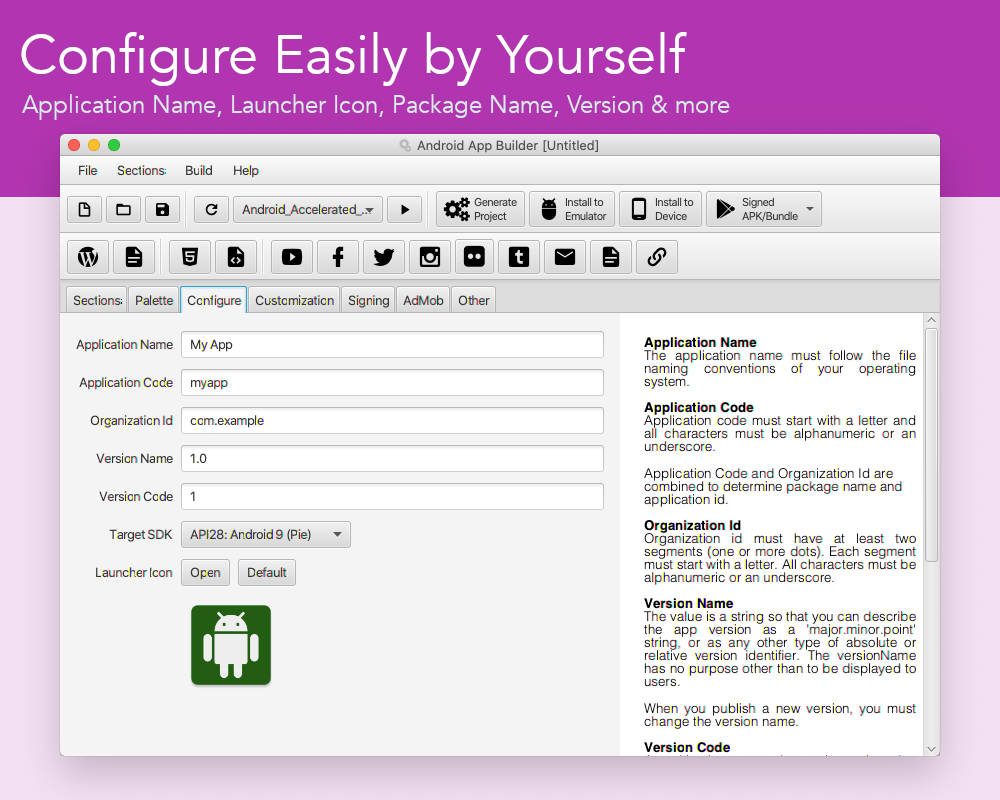Click the Application Name field
The image size is (1000, 800).
[x=392, y=344]
